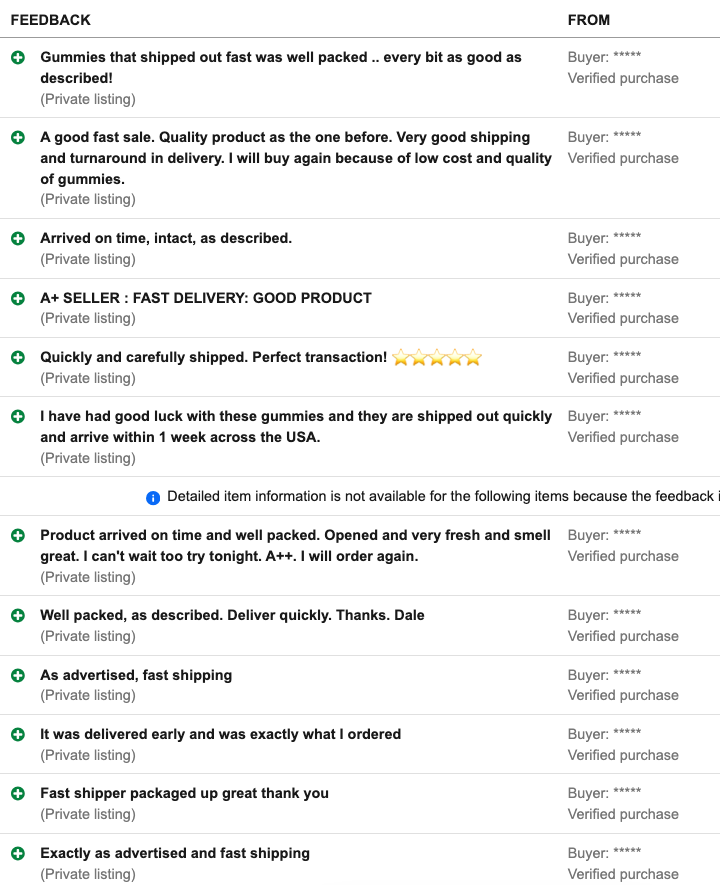Click "(Private listing)" under "Exactly as advertised"
This screenshot has height=885, width=720.
(x=88, y=874)
